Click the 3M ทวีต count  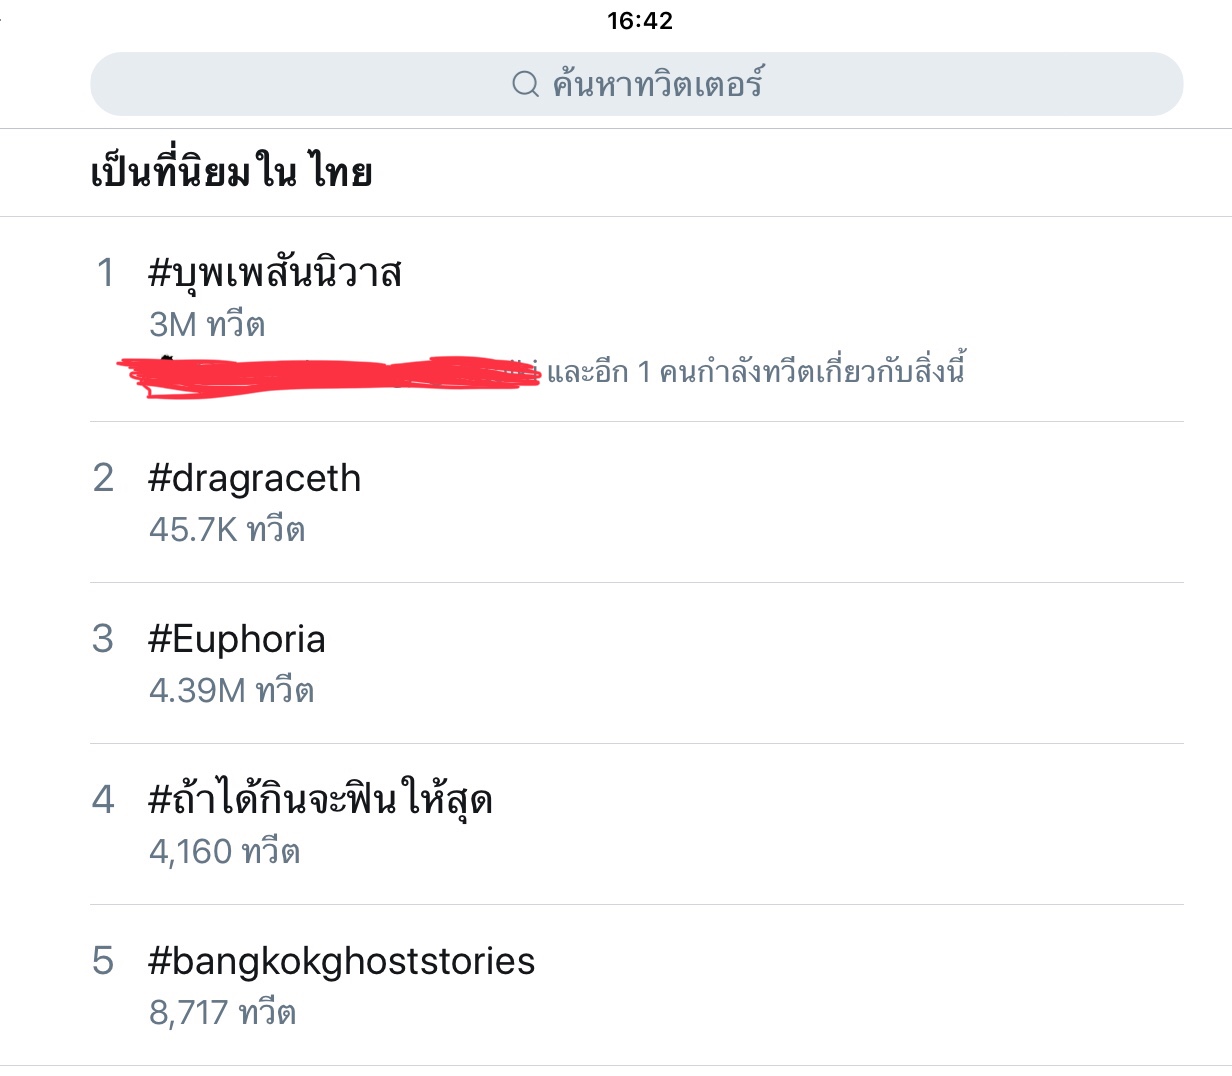pyautogui.click(x=207, y=325)
